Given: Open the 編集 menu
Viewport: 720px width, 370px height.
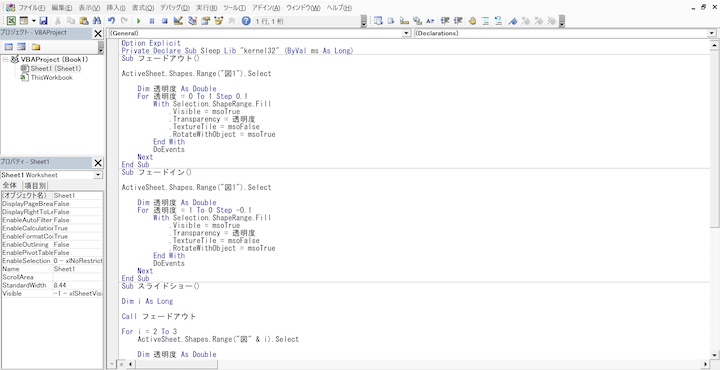Looking at the screenshot, I should tap(62, 8).
